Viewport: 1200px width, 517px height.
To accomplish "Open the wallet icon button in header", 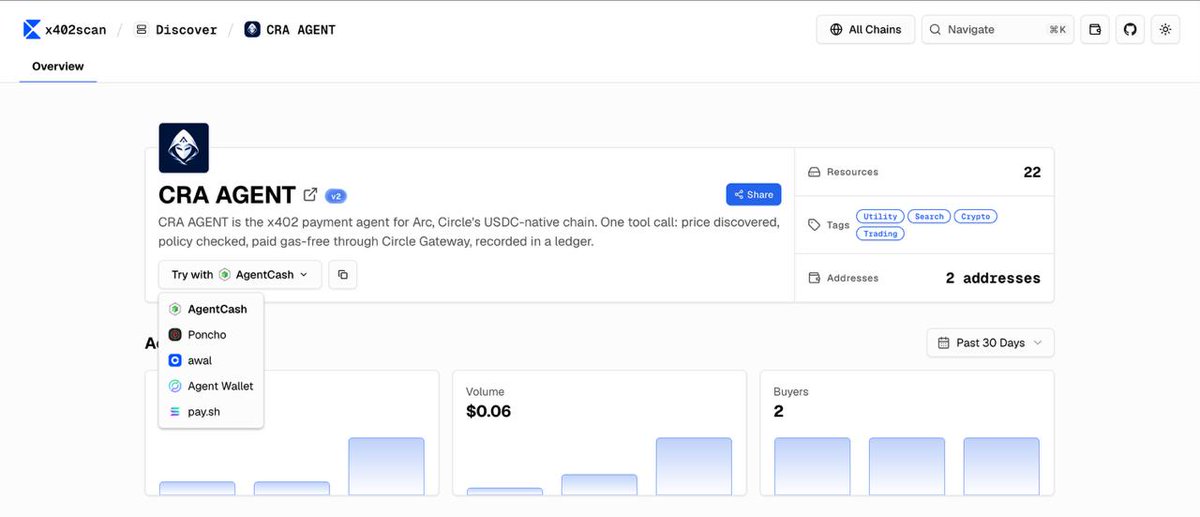I will pos(1095,30).
